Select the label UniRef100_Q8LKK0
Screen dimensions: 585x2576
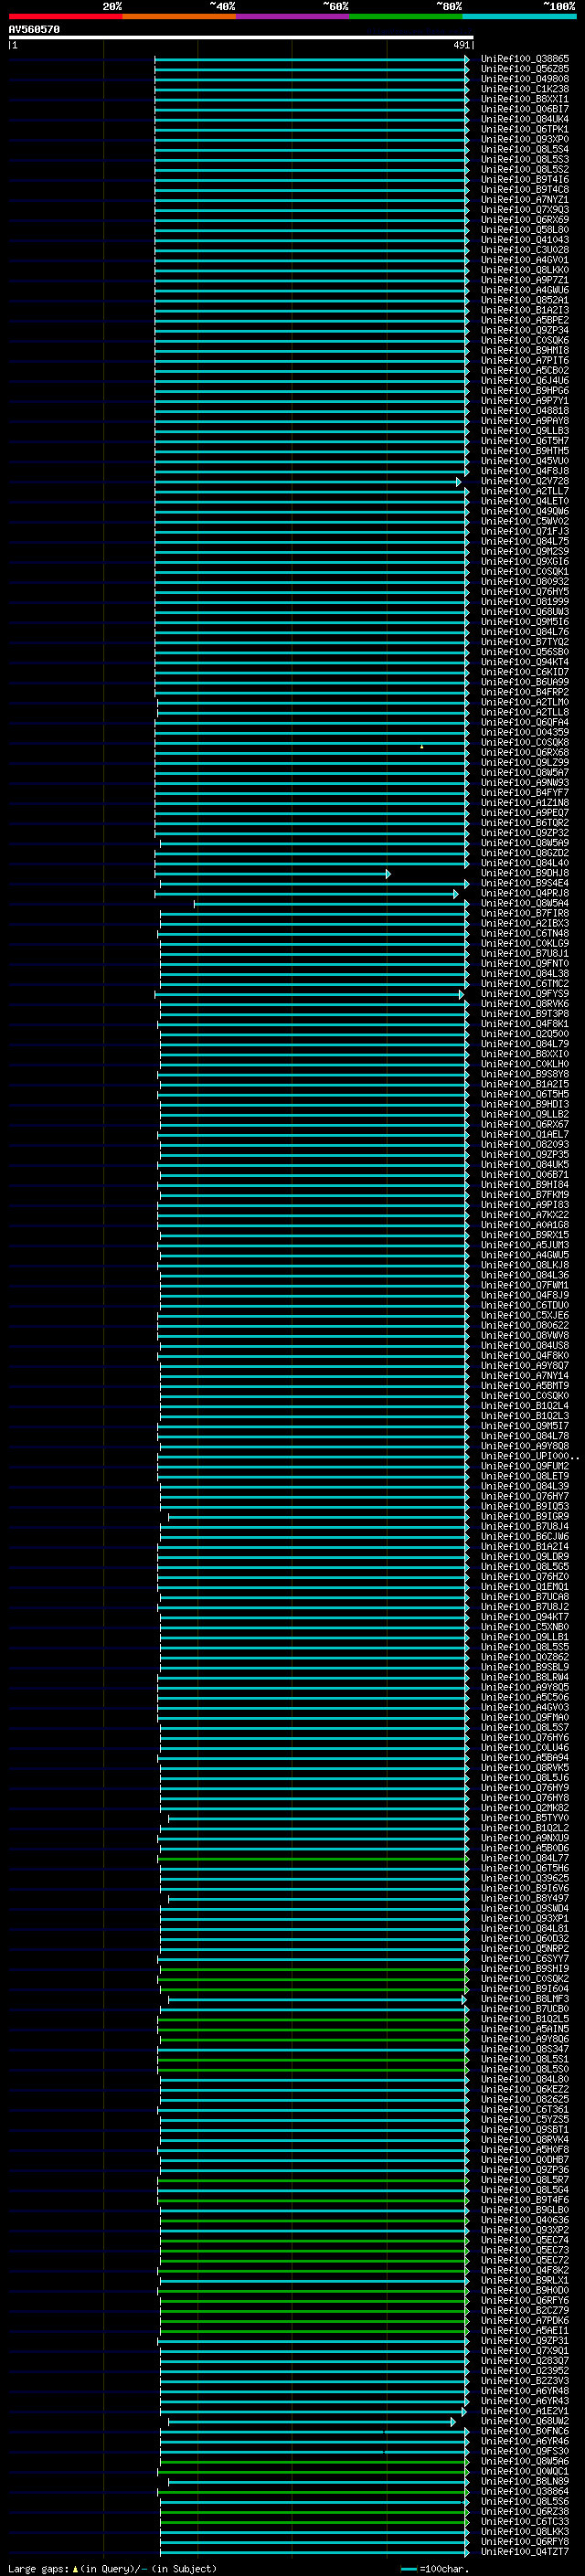[x=525, y=270]
